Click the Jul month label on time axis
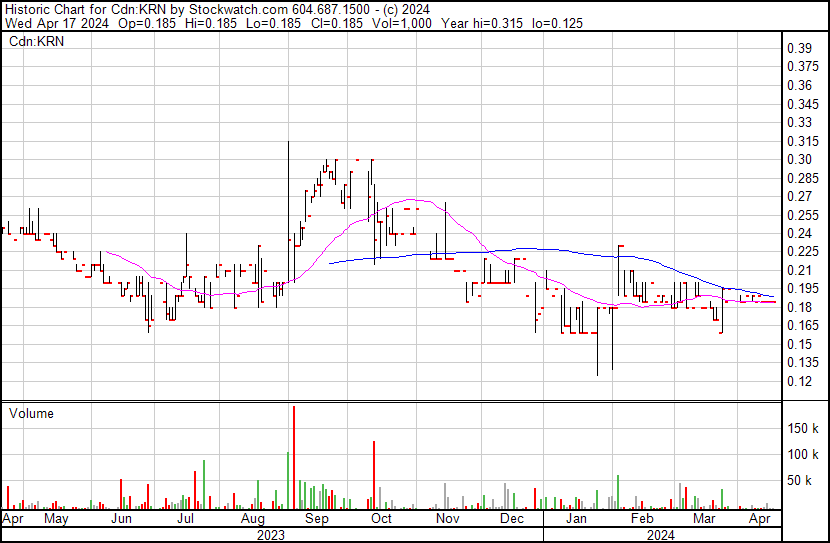This screenshot has width=830, height=543. tap(186, 520)
